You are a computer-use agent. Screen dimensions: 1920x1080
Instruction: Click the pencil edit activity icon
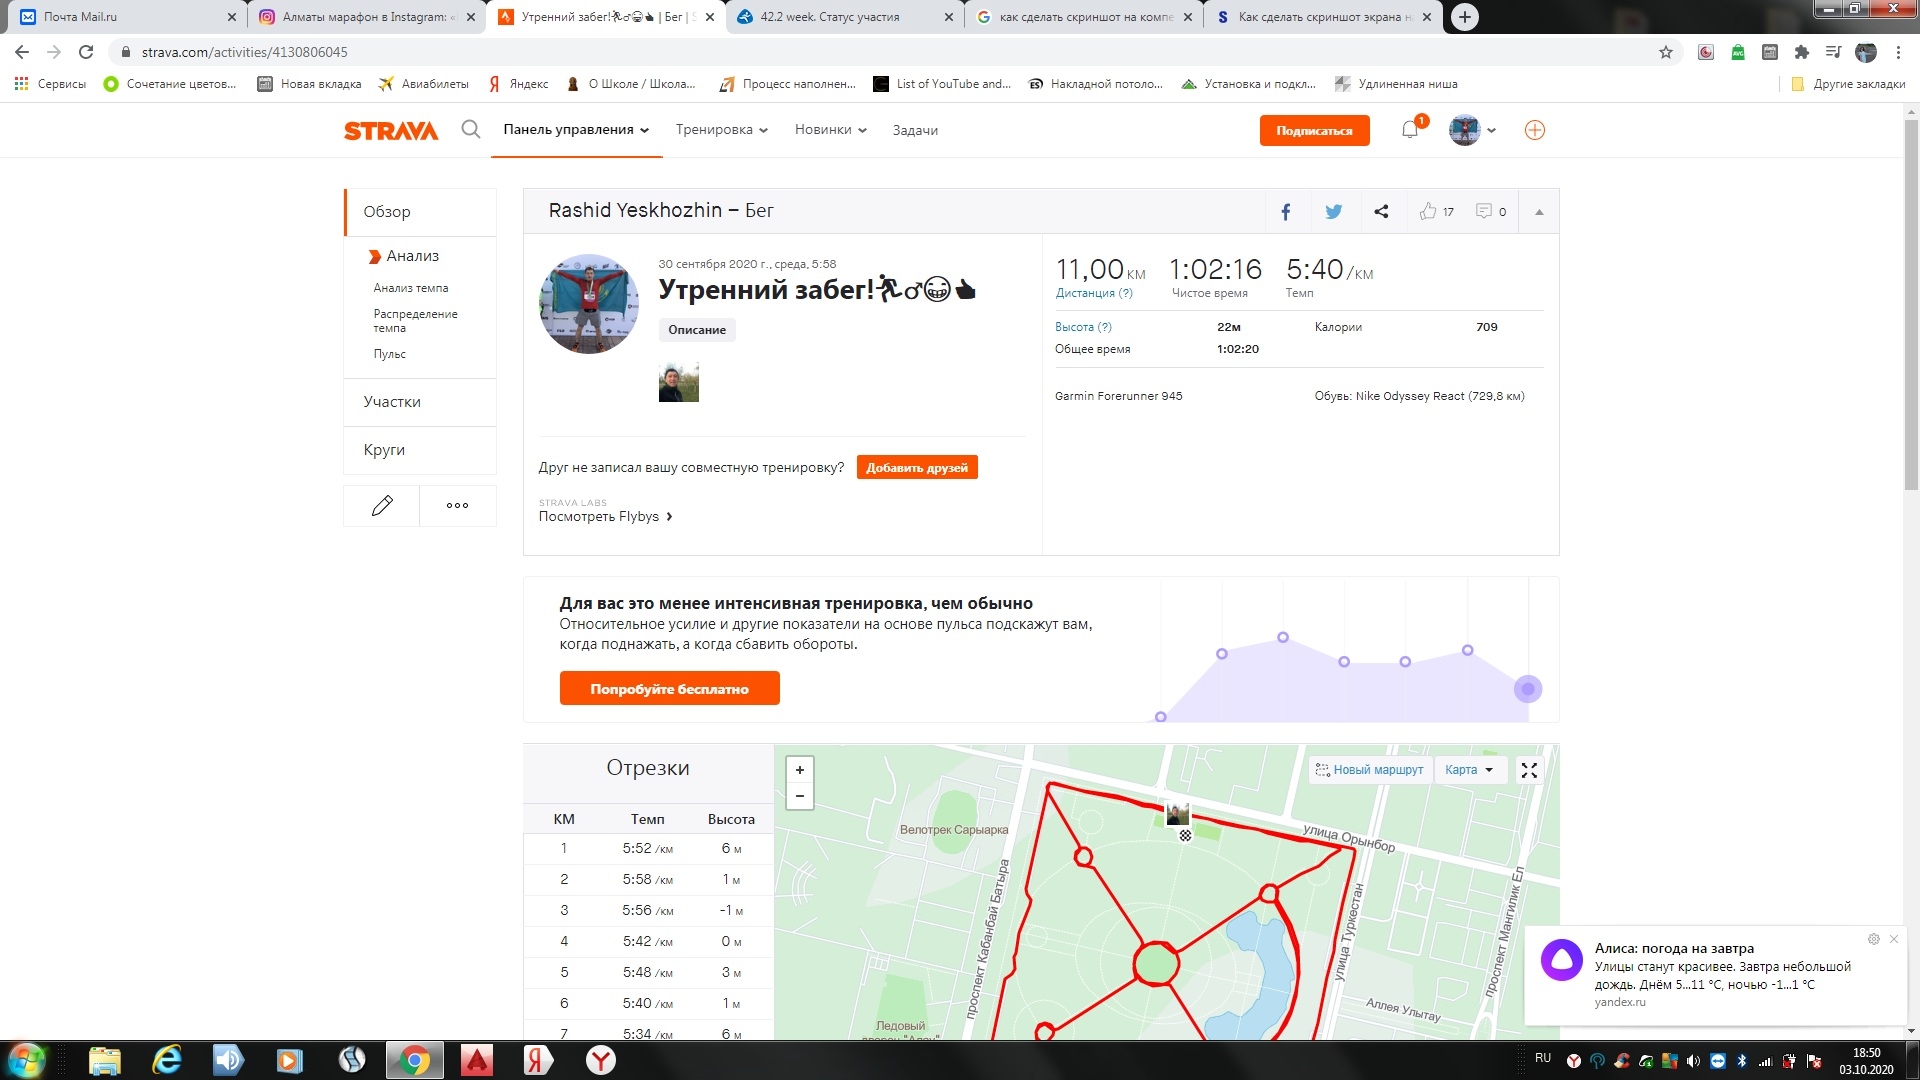382,506
